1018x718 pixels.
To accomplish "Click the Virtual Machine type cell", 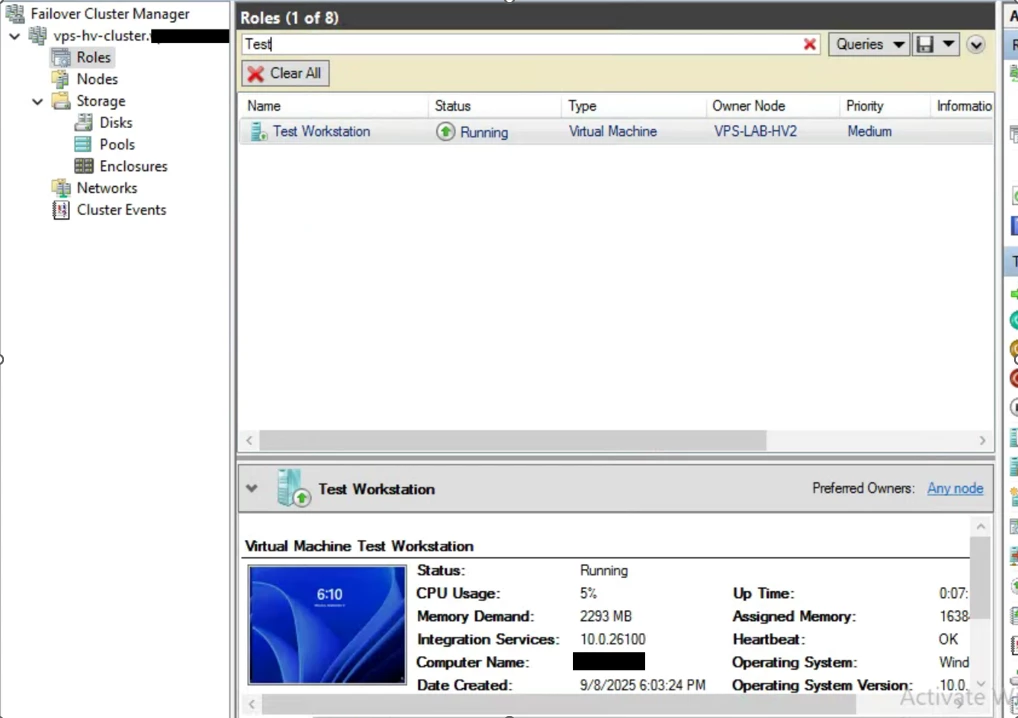I will pos(612,131).
